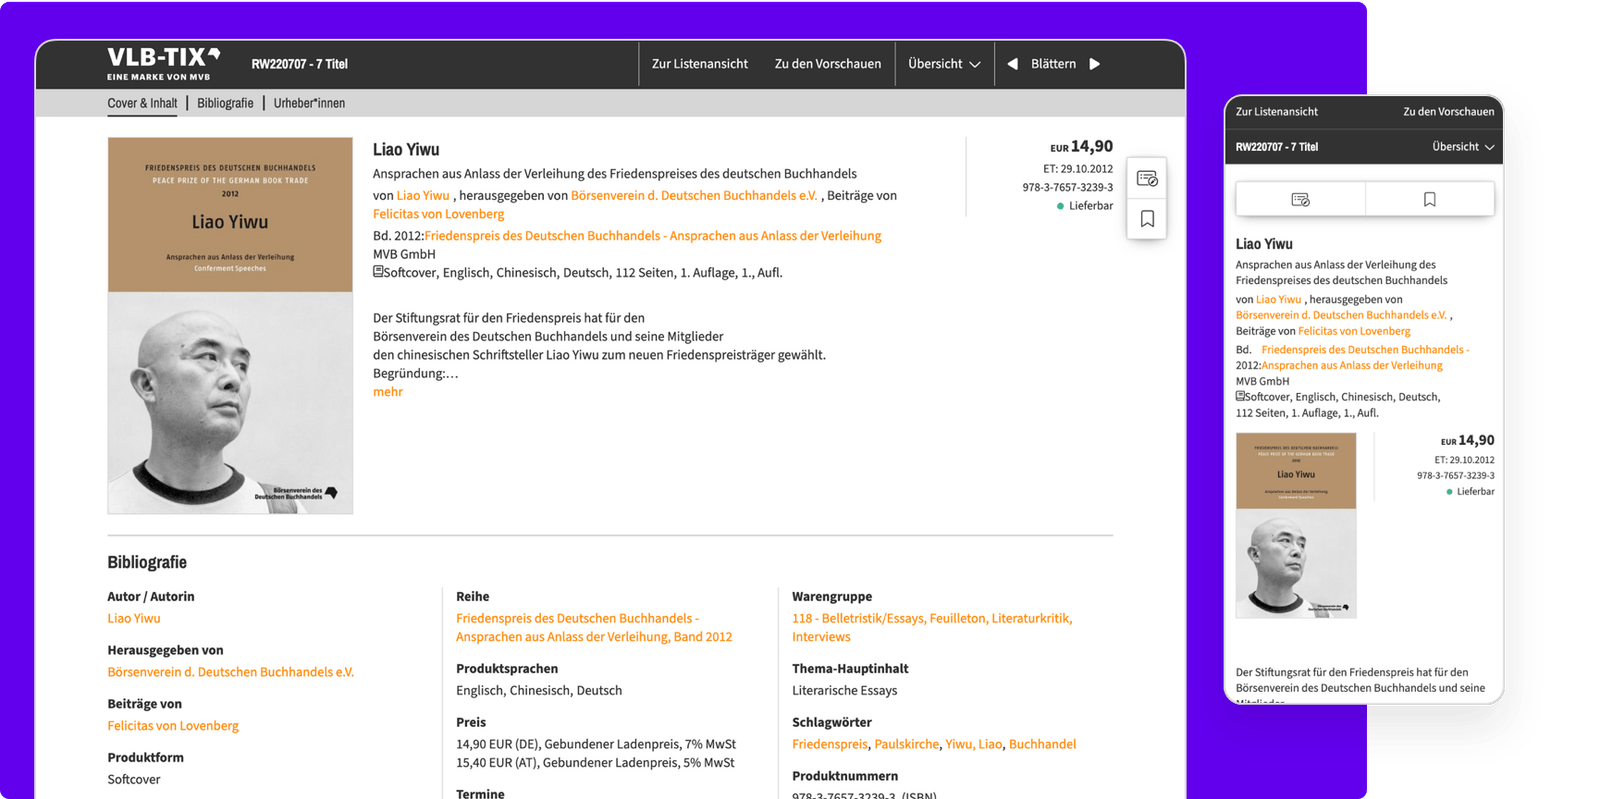This screenshot has height=799, width=1600.
Task: Open Börsenverein link under Herausgegeben von
Action: (231, 672)
